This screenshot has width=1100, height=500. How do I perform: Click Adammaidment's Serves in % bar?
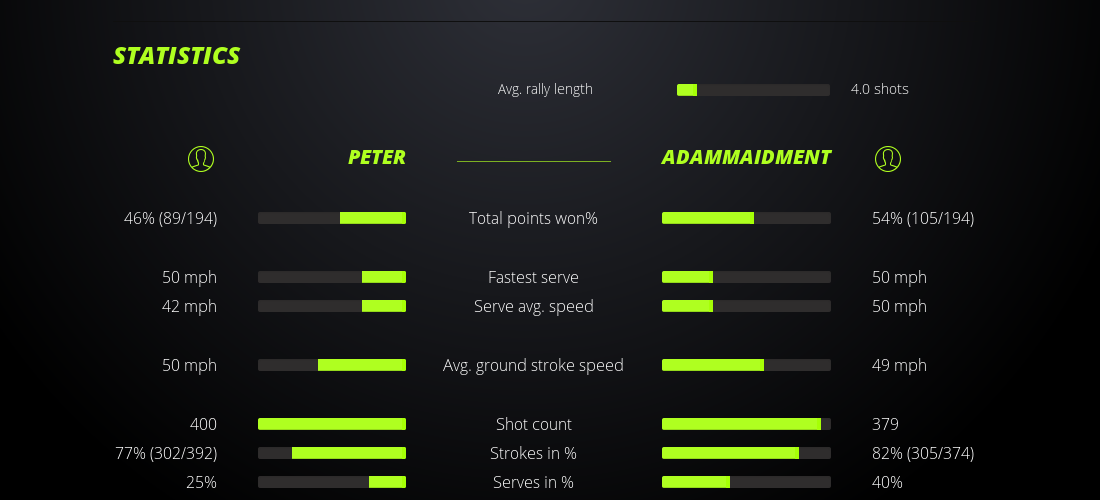point(746,482)
